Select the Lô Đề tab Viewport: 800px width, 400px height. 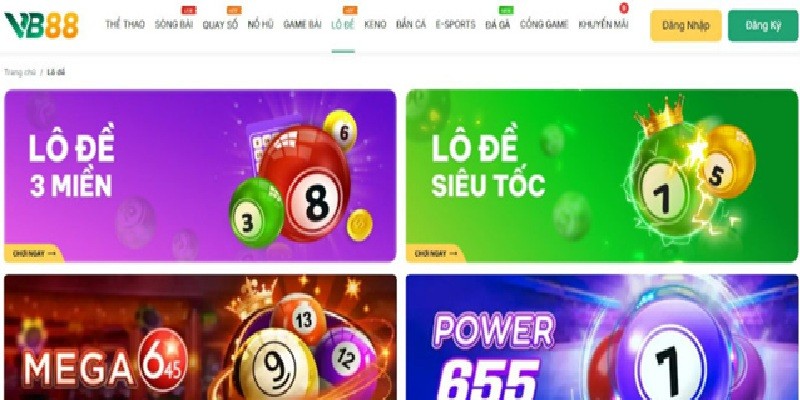click(x=343, y=24)
